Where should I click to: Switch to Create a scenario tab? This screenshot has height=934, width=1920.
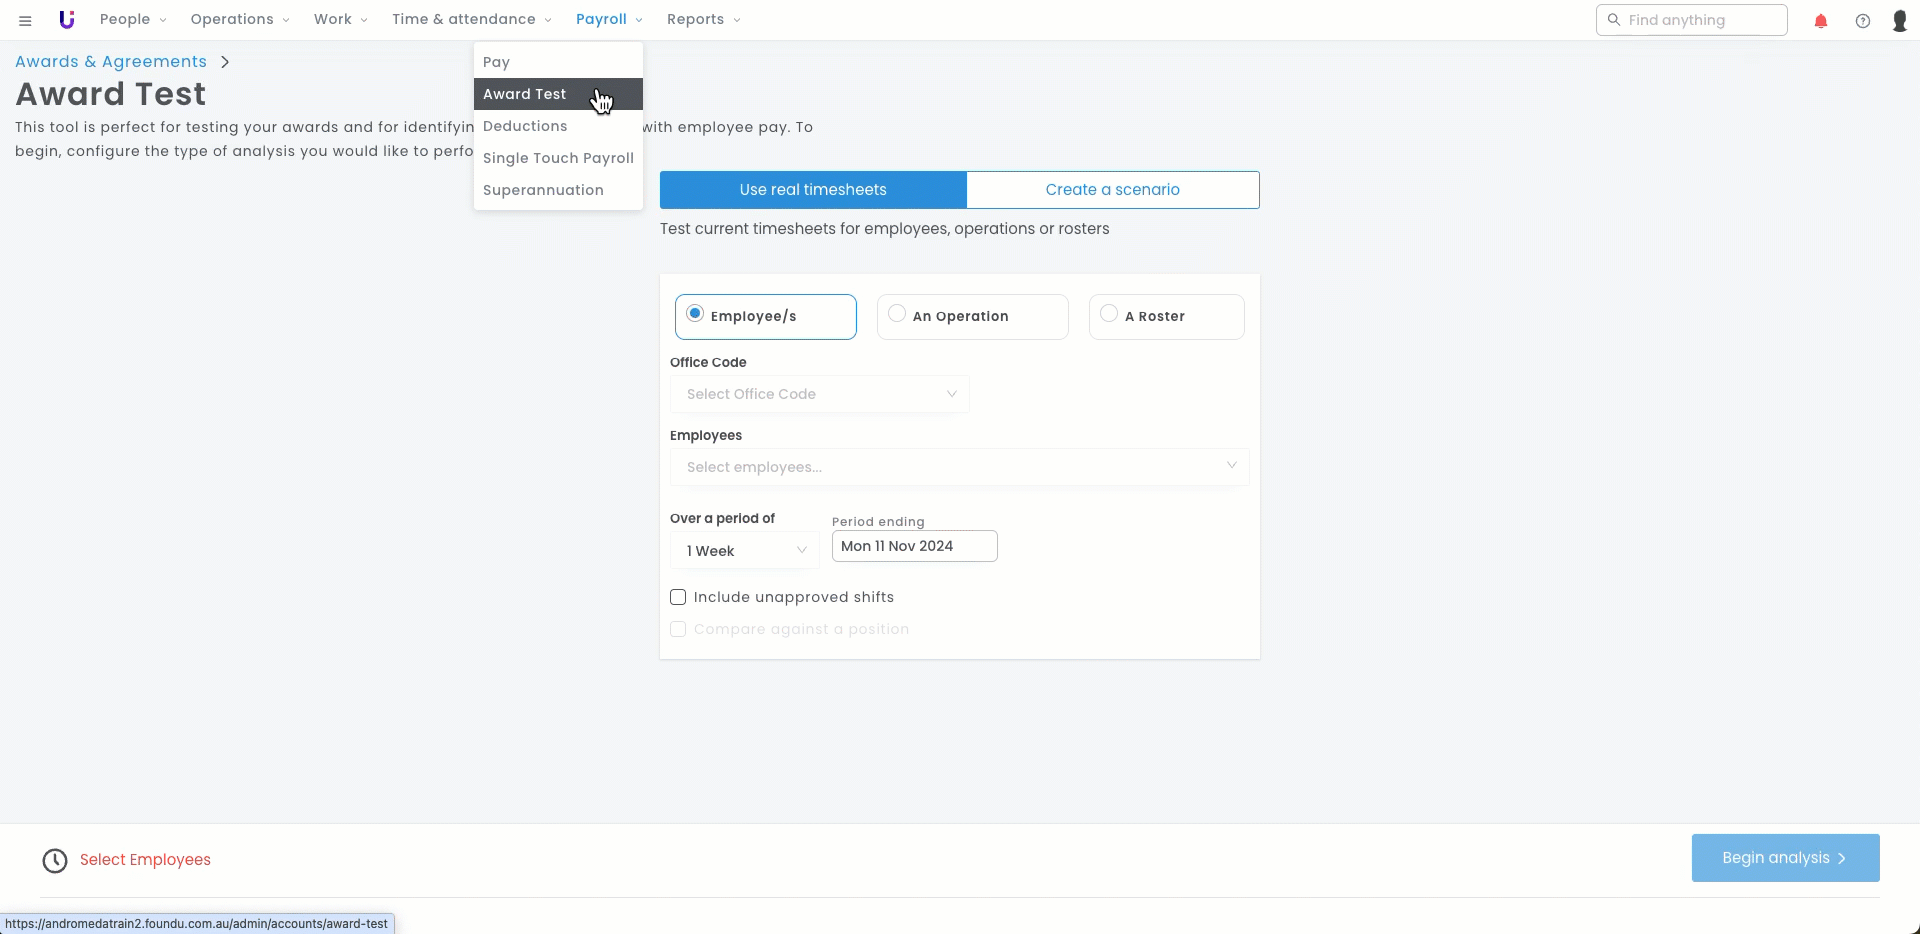point(1112,190)
